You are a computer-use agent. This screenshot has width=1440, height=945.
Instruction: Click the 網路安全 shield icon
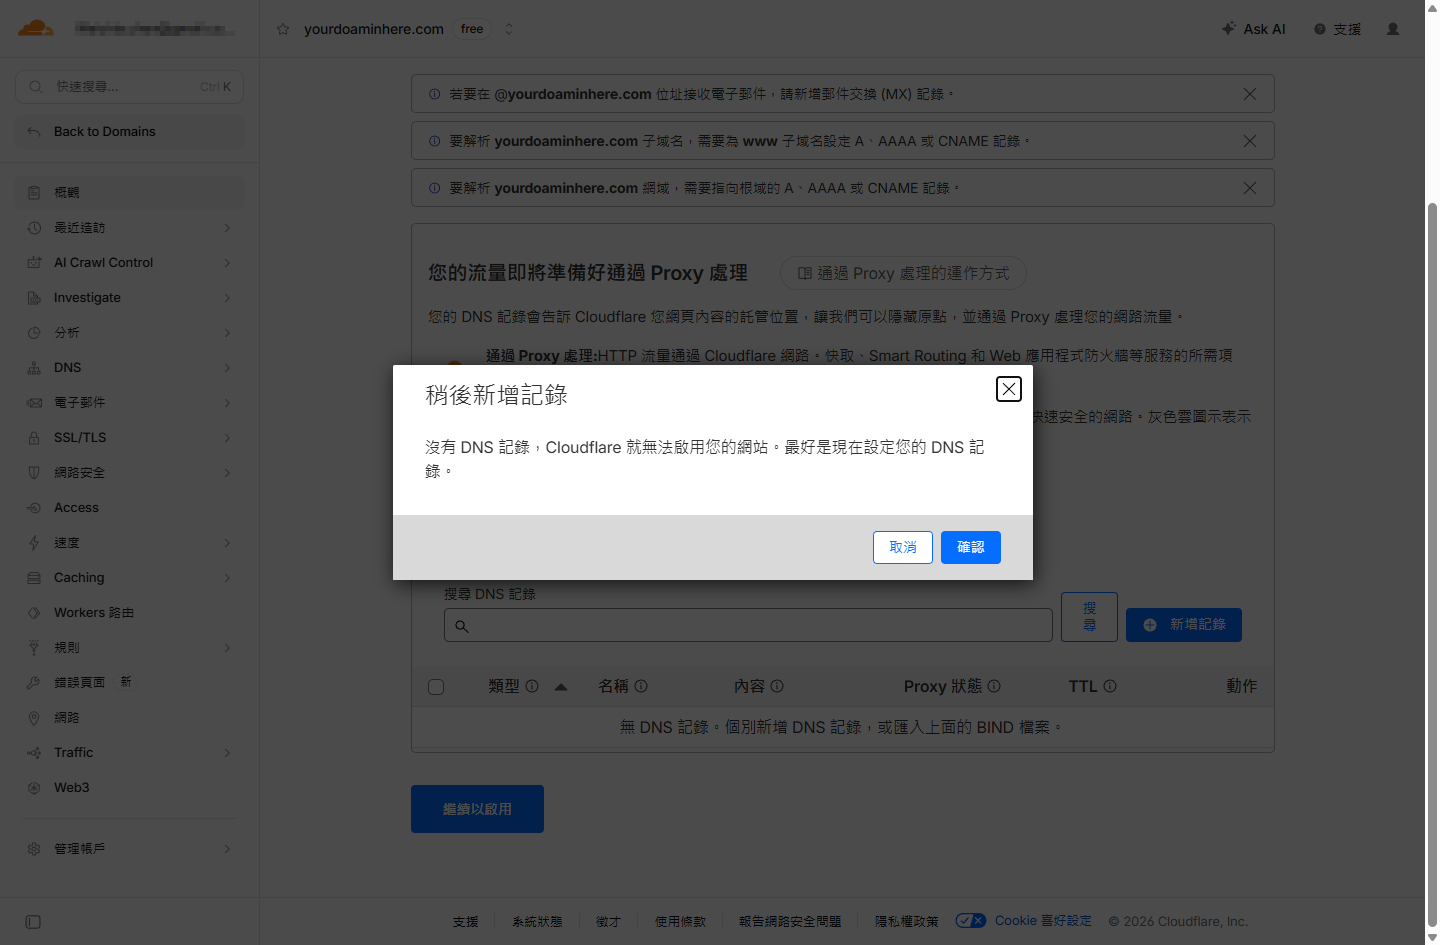(x=34, y=473)
